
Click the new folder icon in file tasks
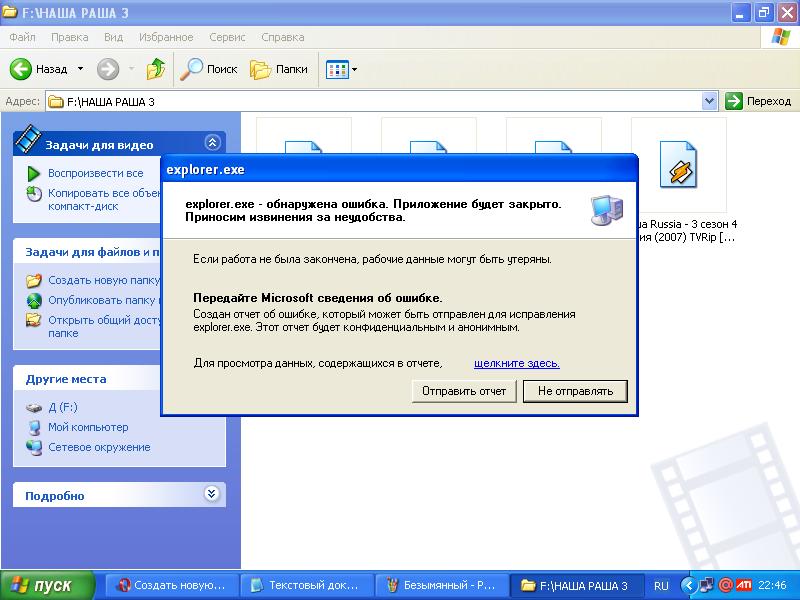click(34, 280)
